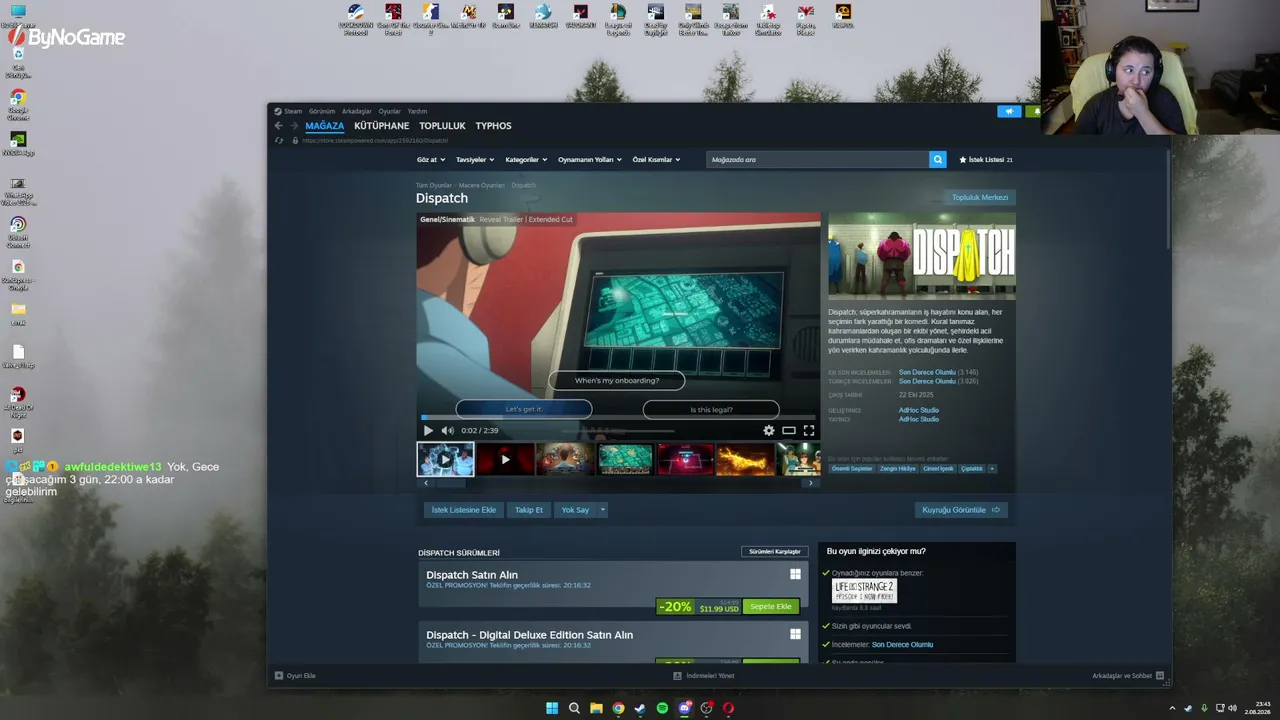
Task: Click the Steam announcements megaphone button
Action: point(1009,111)
